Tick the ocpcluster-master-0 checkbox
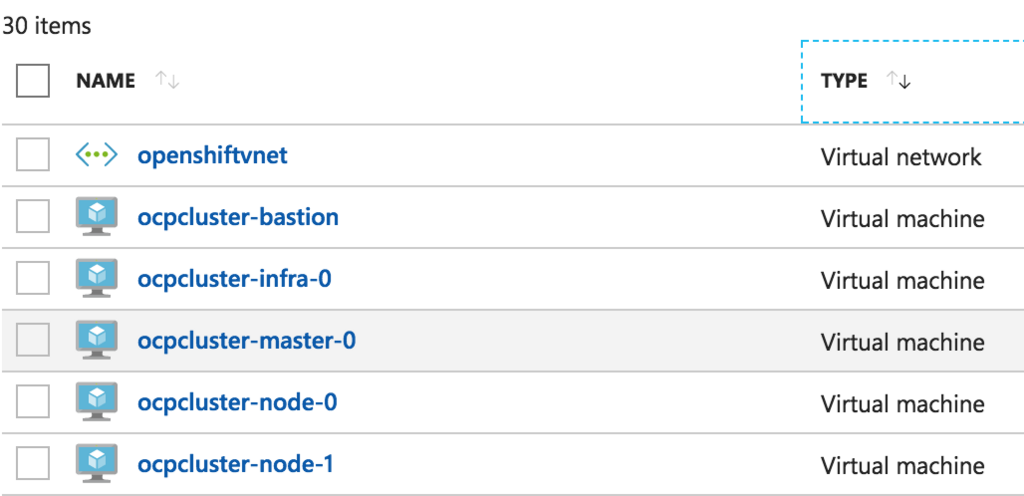1024x496 pixels. tap(33, 340)
